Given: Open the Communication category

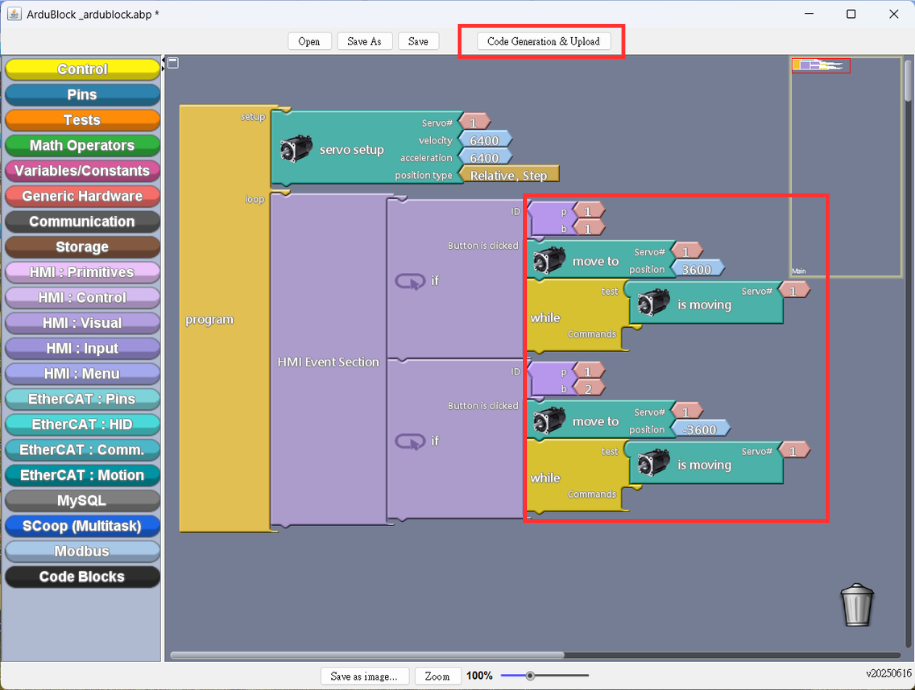Looking at the screenshot, I should tap(82, 221).
